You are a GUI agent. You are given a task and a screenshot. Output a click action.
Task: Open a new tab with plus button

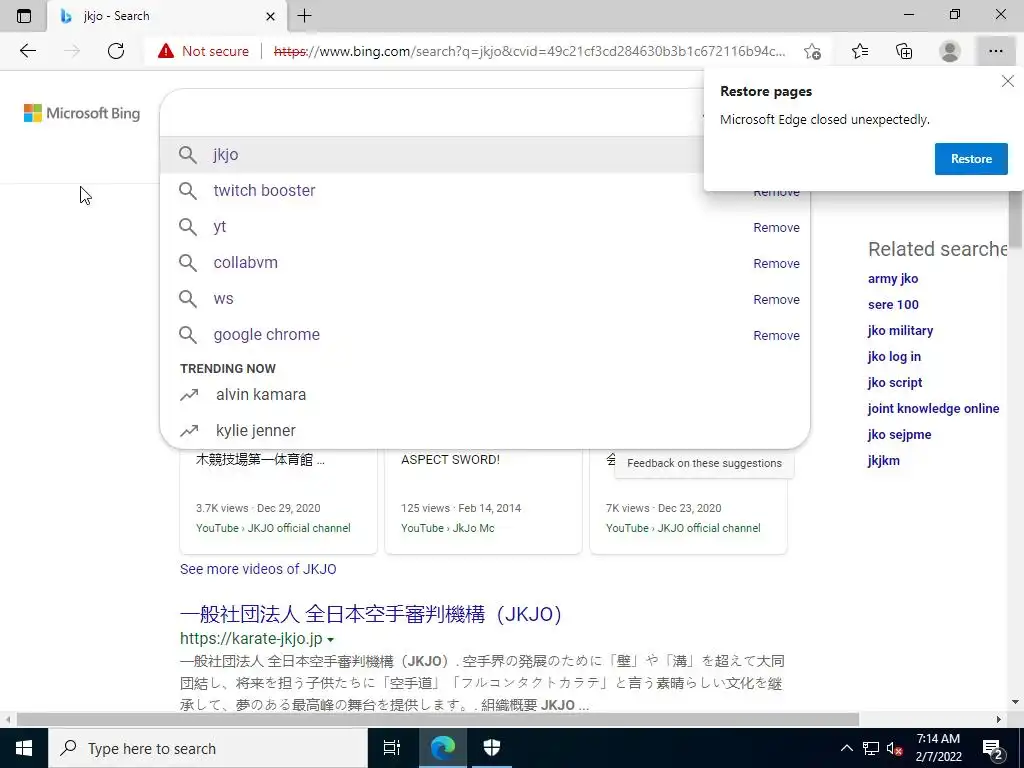click(304, 16)
